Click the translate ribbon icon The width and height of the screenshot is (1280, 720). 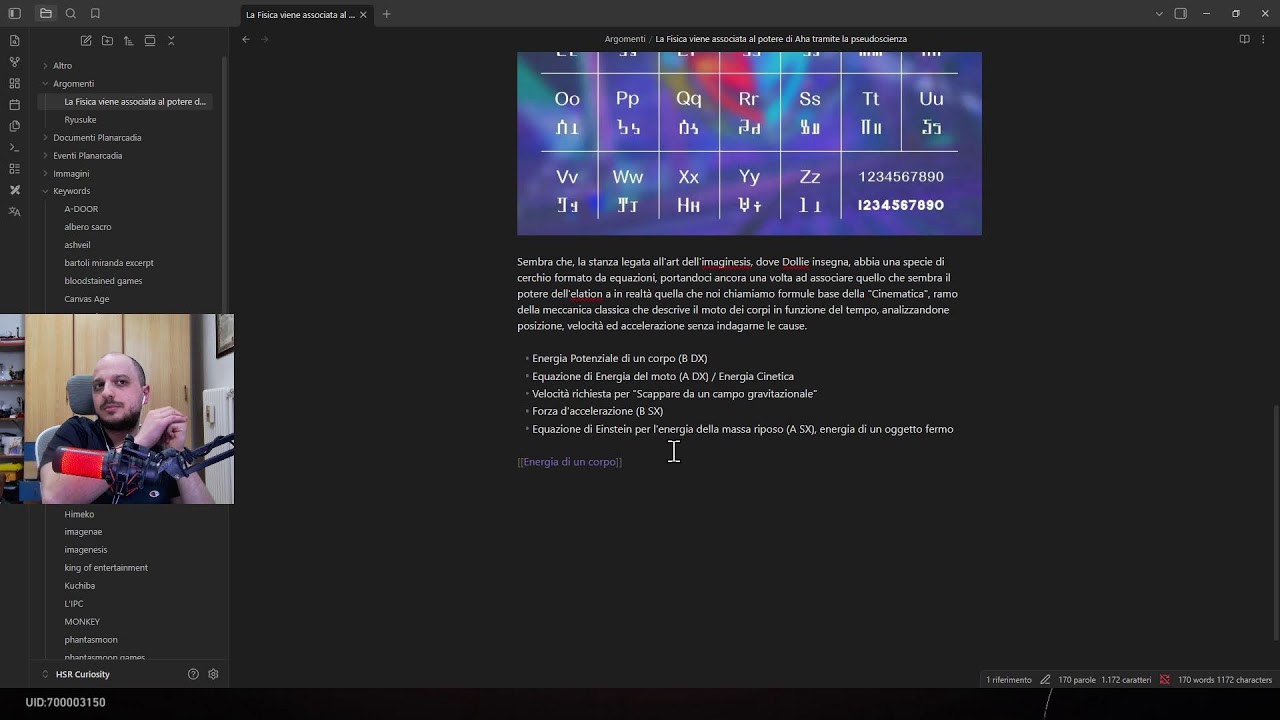pyautogui.click(x=14, y=211)
